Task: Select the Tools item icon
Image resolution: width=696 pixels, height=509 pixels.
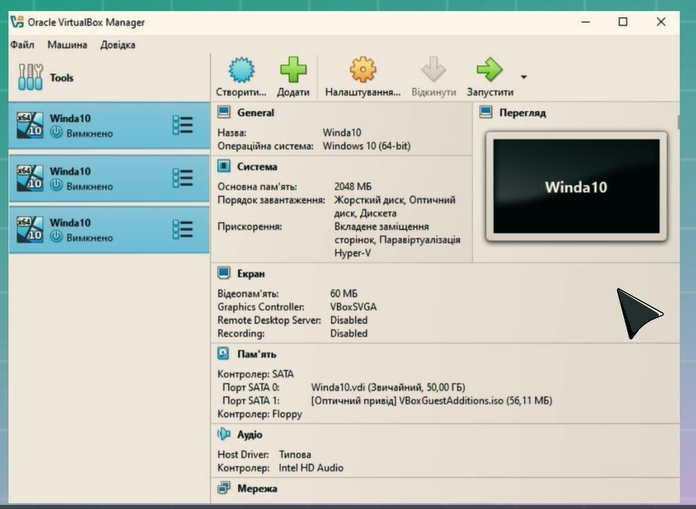Action: coord(30,77)
